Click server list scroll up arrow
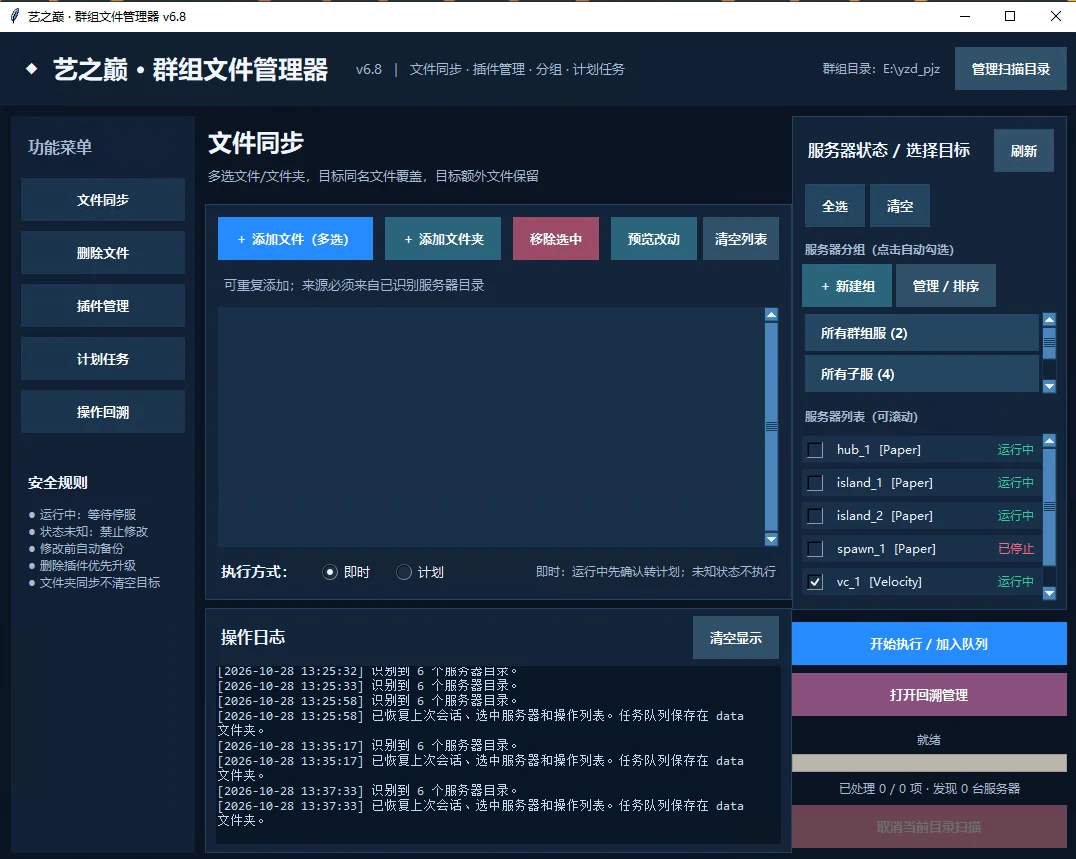The height and width of the screenshot is (859, 1076). pyautogui.click(x=1049, y=440)
